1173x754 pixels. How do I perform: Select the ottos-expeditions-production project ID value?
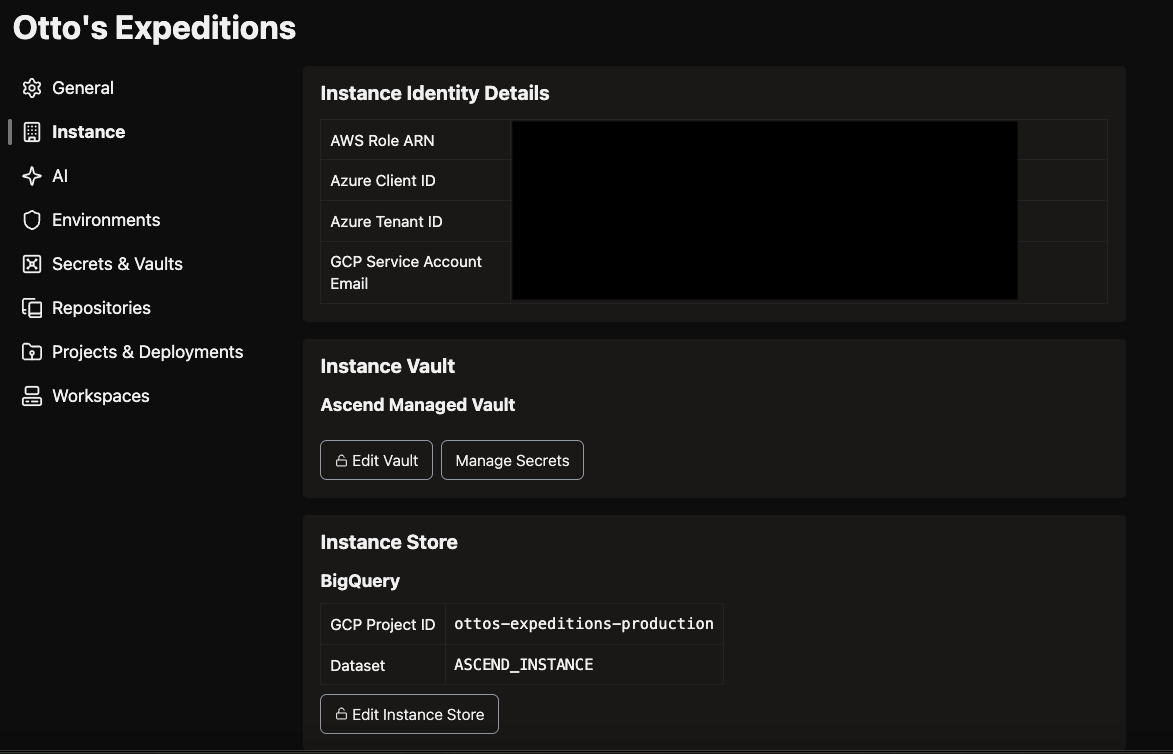coord(584,624)
